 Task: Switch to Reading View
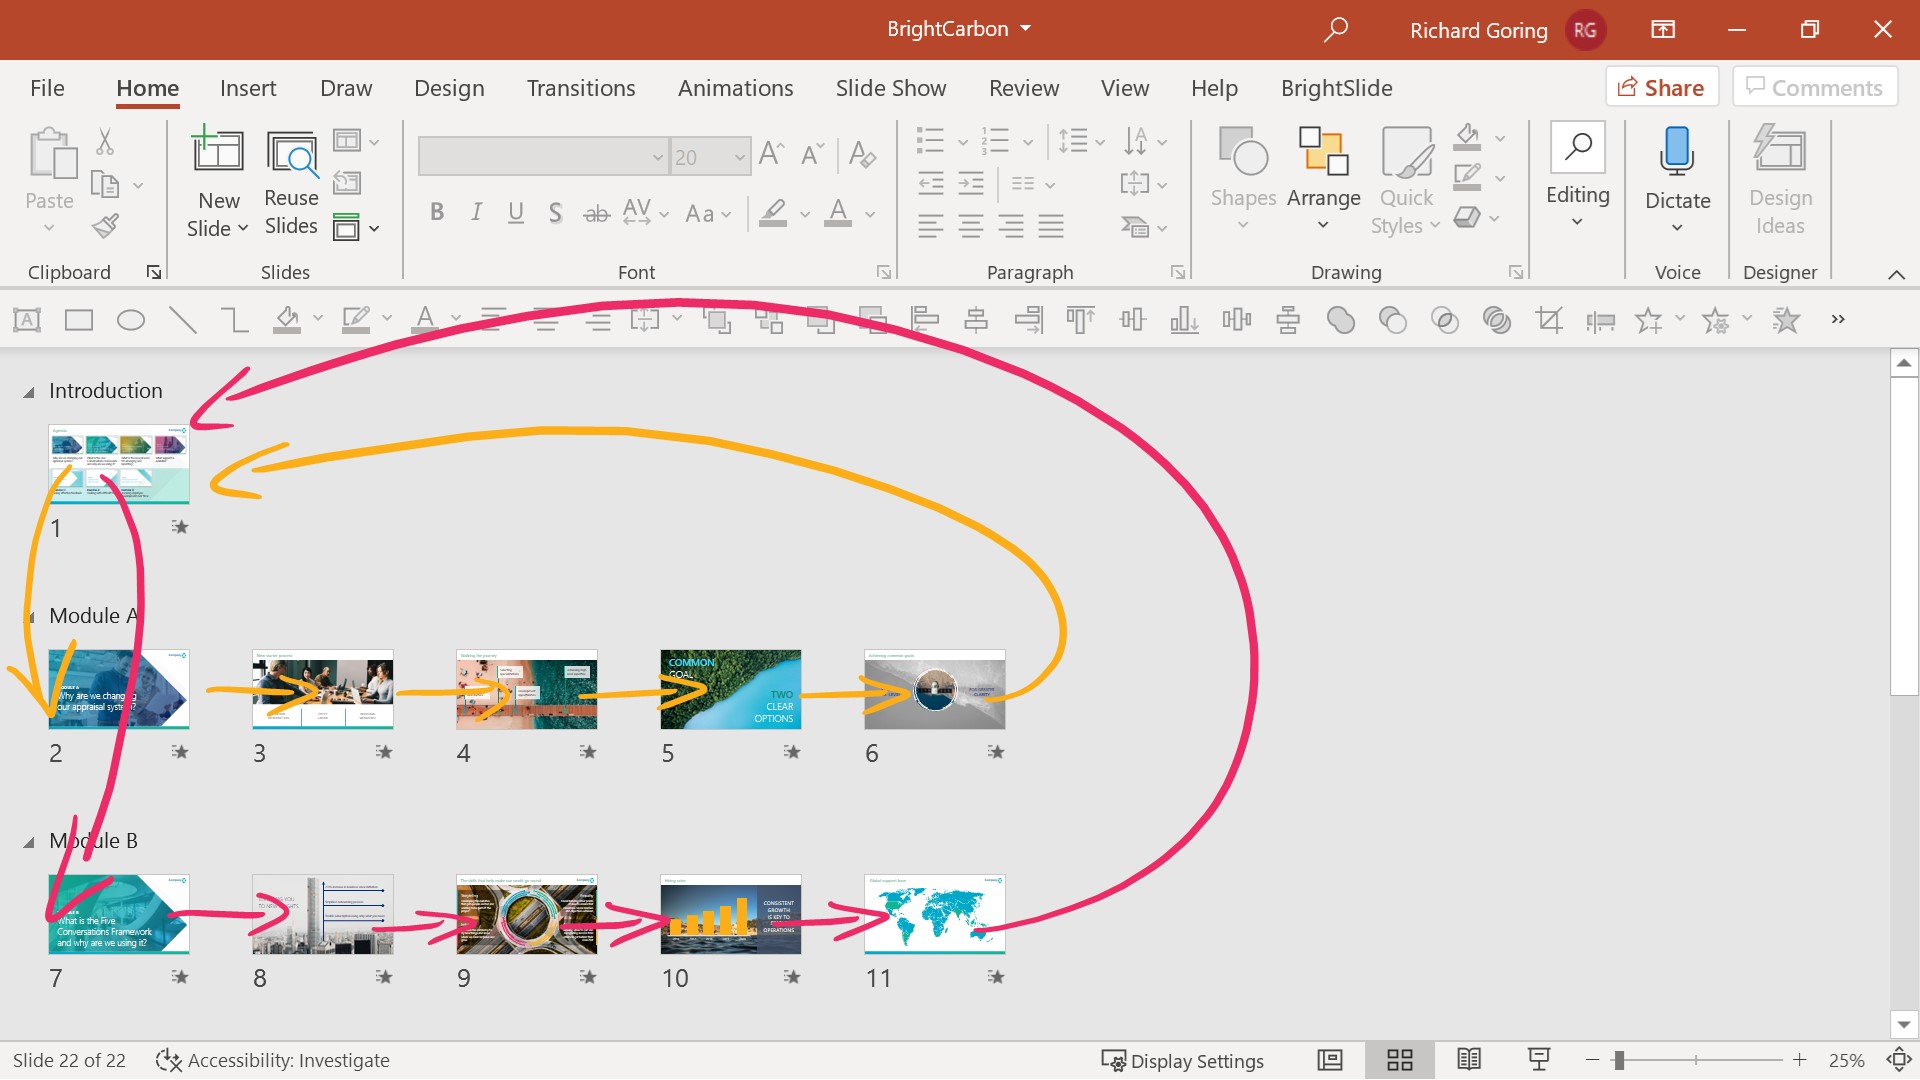click(1469, 1060)
